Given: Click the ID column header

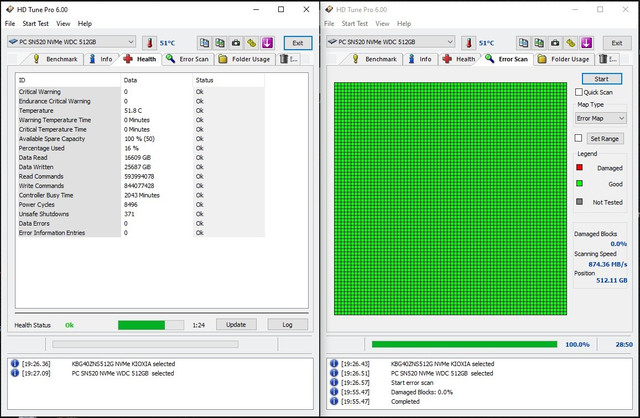Looking at the screenshot, I should click(x=69, y=80).
